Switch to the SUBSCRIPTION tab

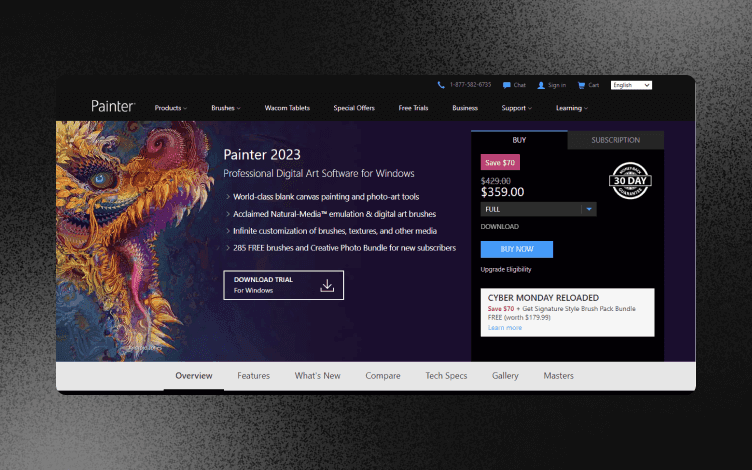tap(616, 140)
